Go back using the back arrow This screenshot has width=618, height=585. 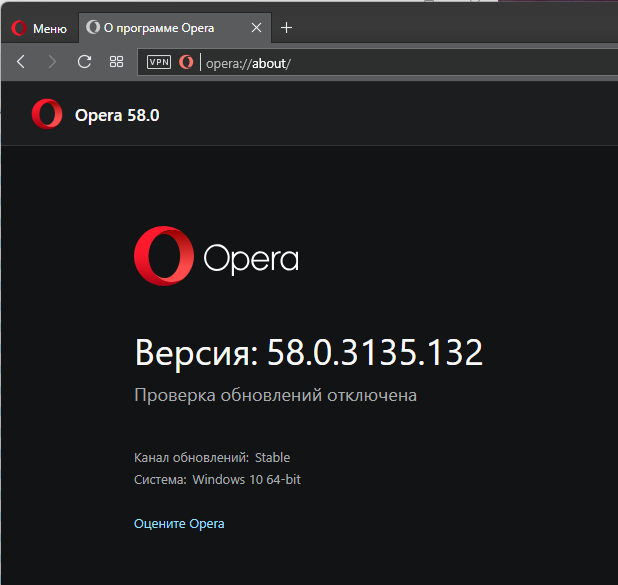[x=21, y=62]
